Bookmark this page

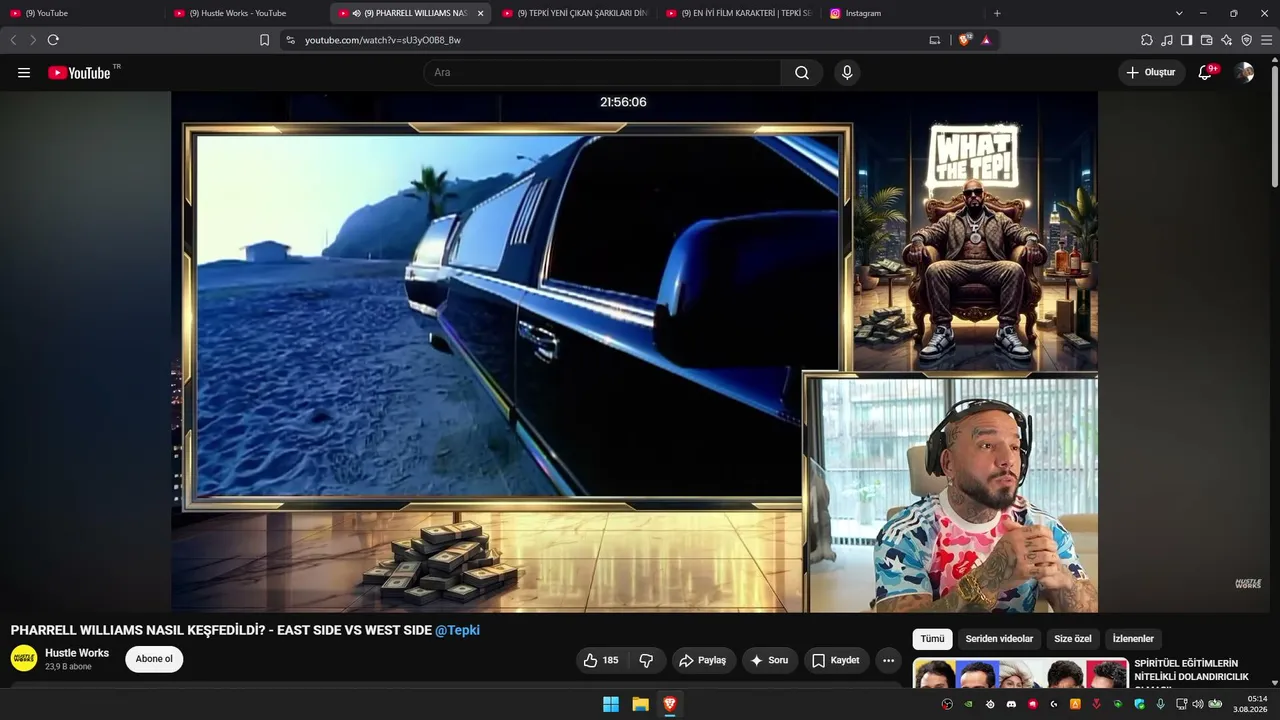tap(264, 40)
